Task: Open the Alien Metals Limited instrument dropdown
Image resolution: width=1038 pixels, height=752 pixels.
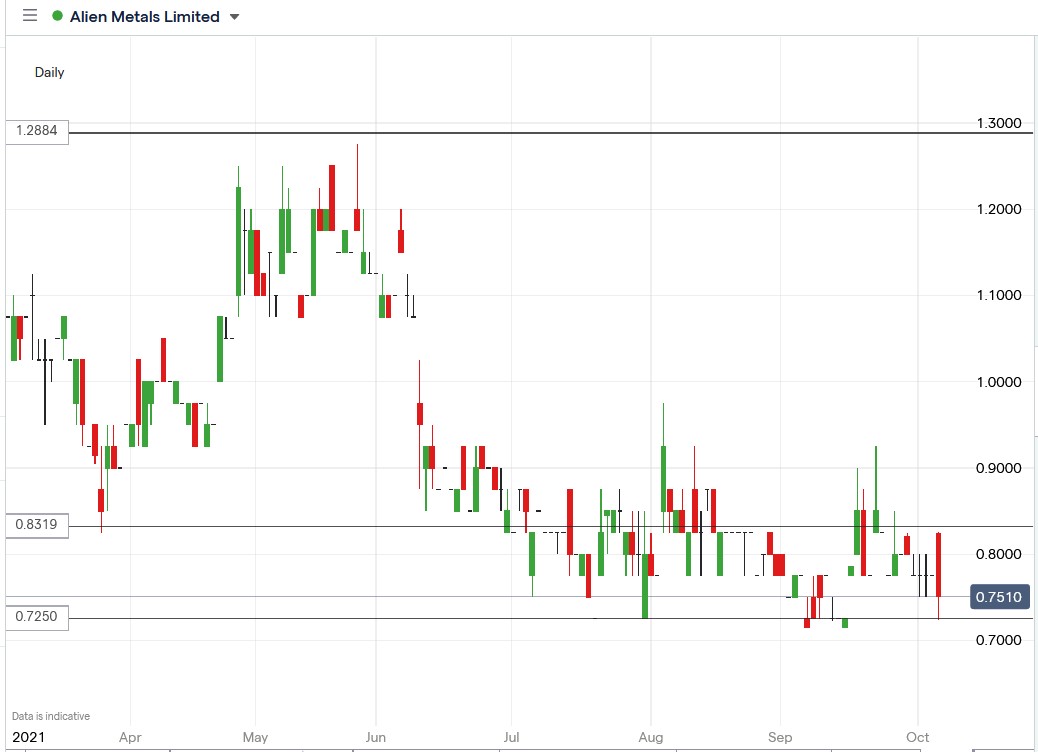Action: [x=145, y=16]
